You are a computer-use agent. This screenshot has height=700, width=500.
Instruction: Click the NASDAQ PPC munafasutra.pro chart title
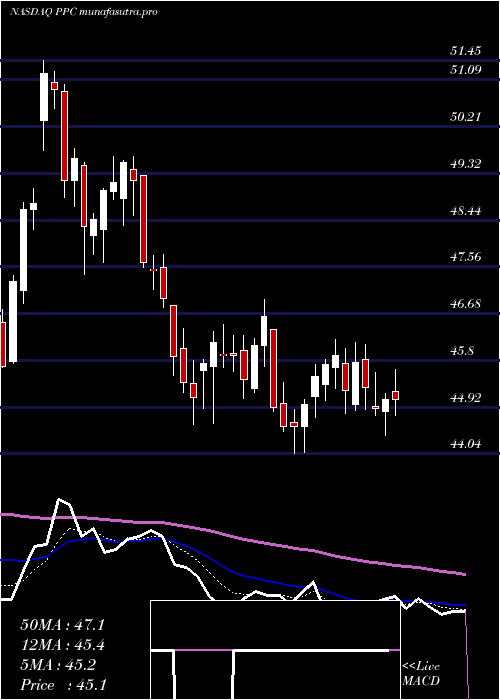click(83, 12)
